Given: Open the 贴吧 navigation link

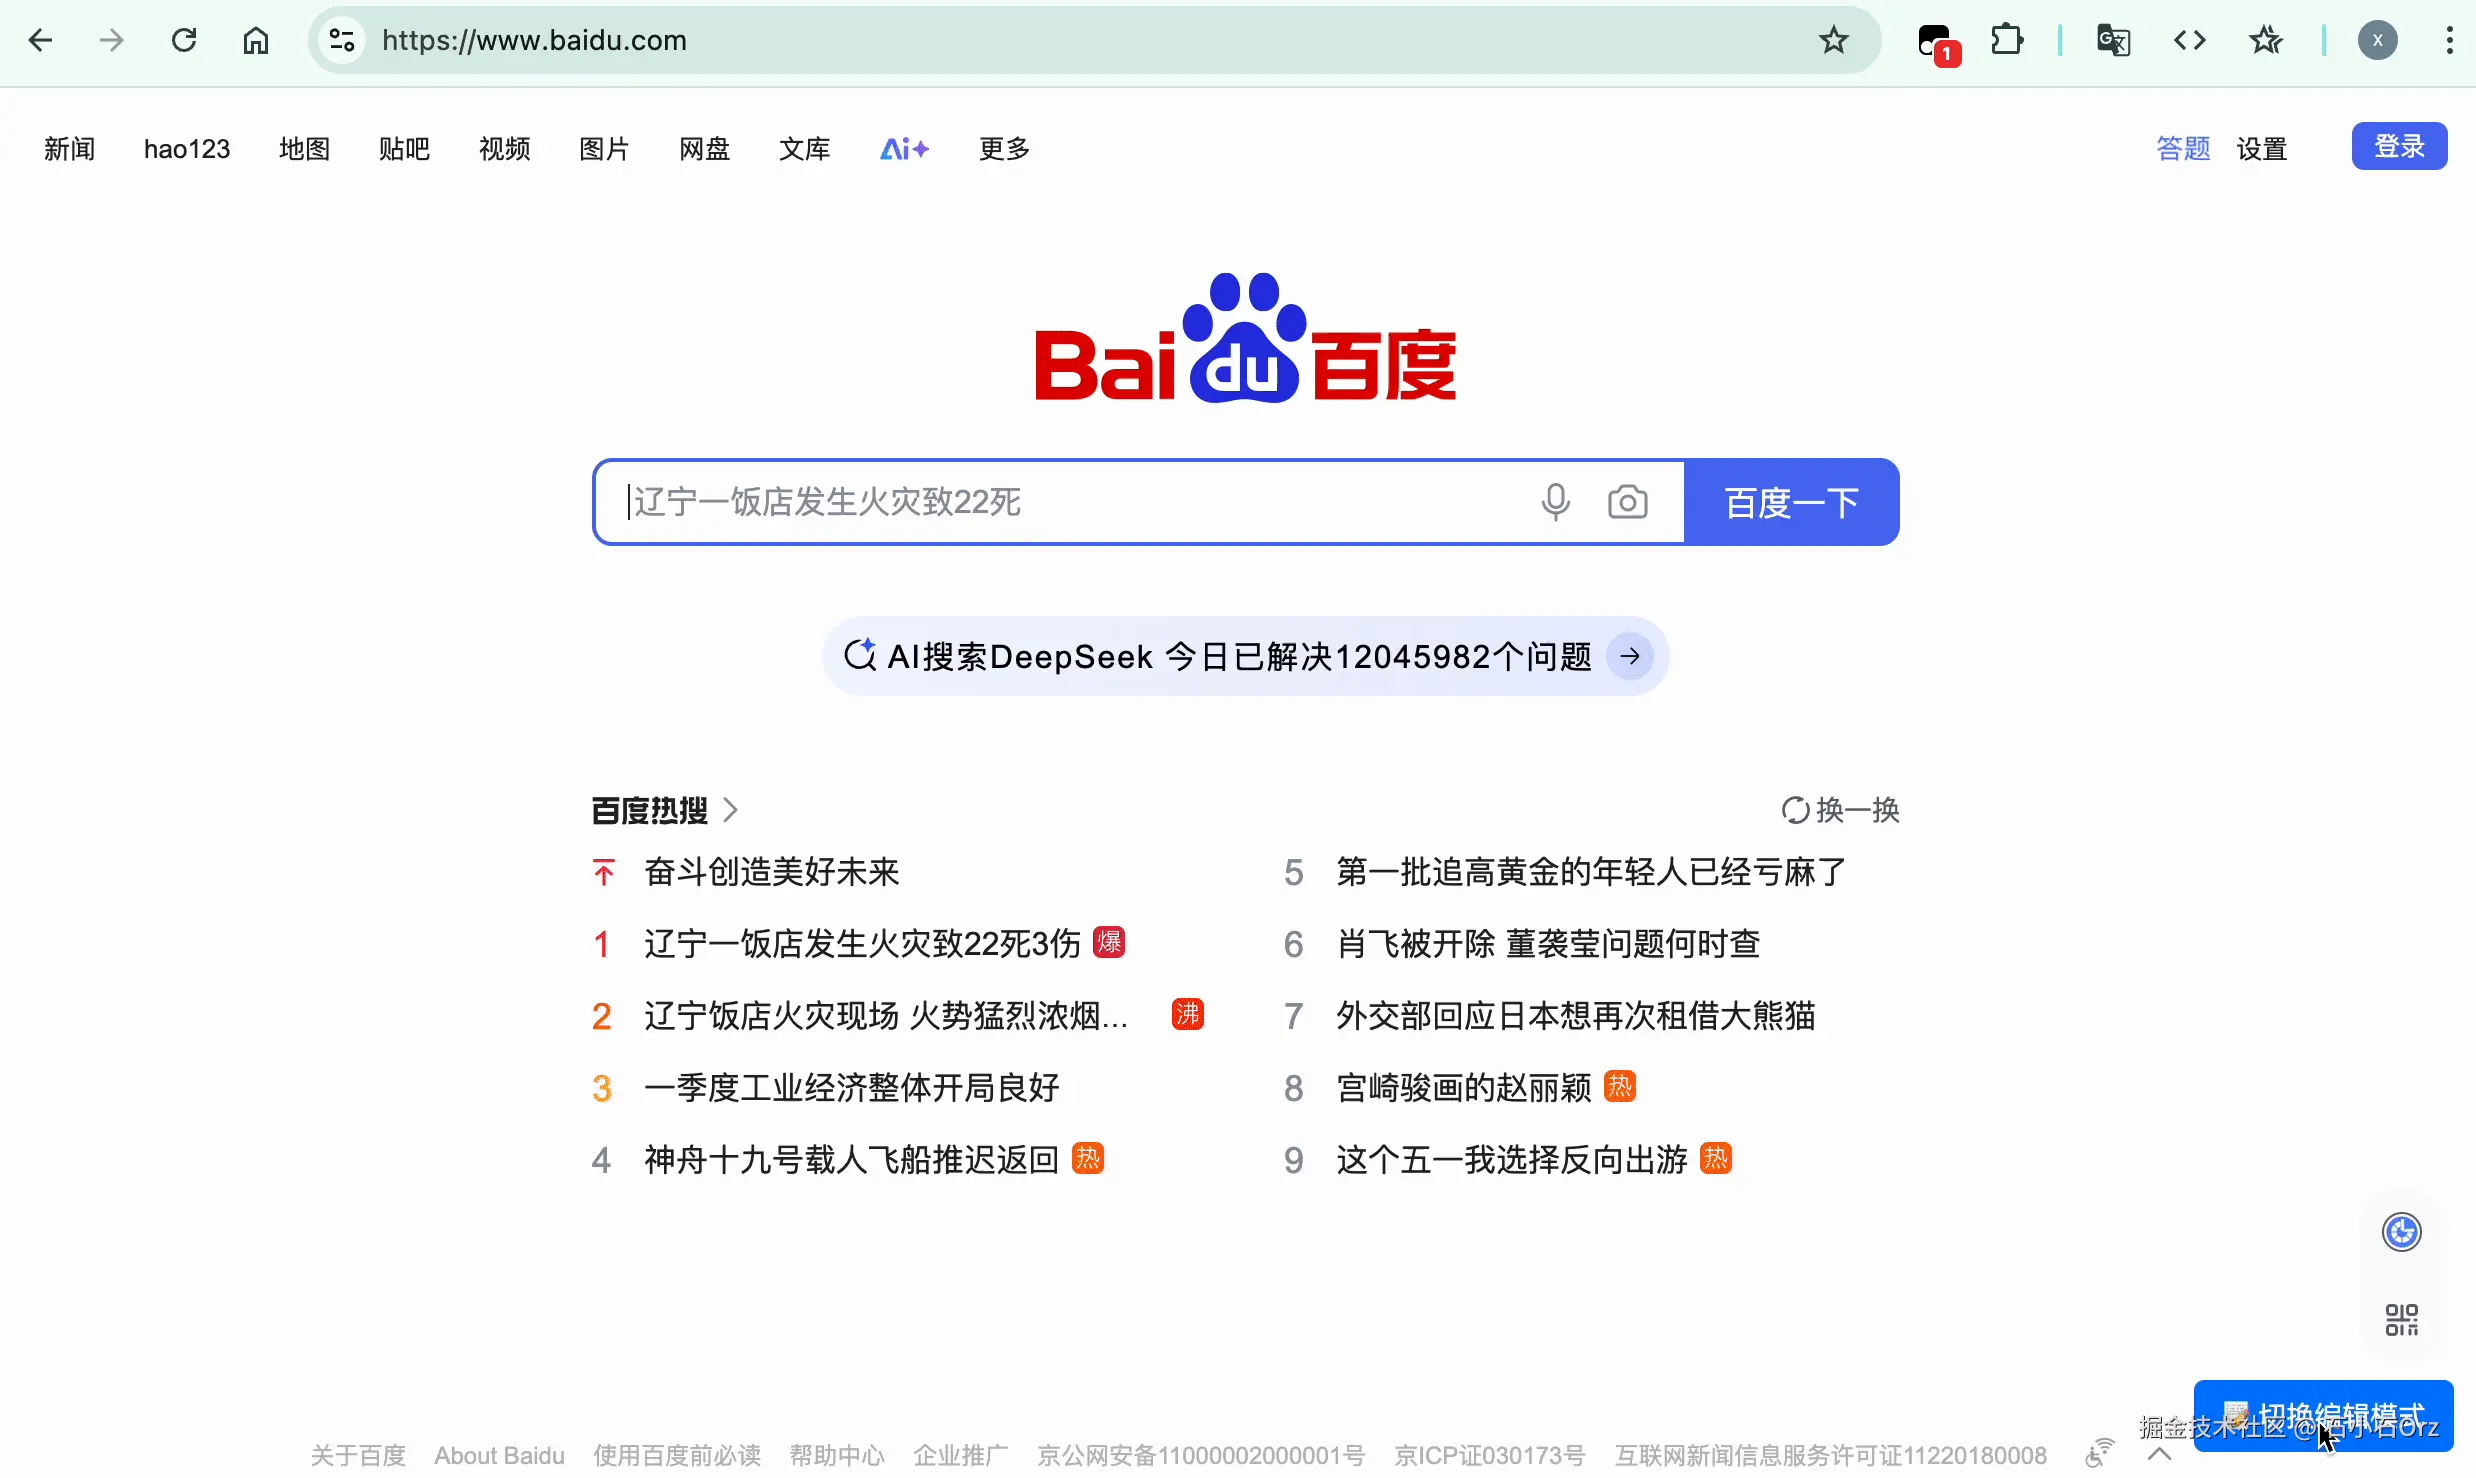Looking at the screenshot, I should (405, 149).
